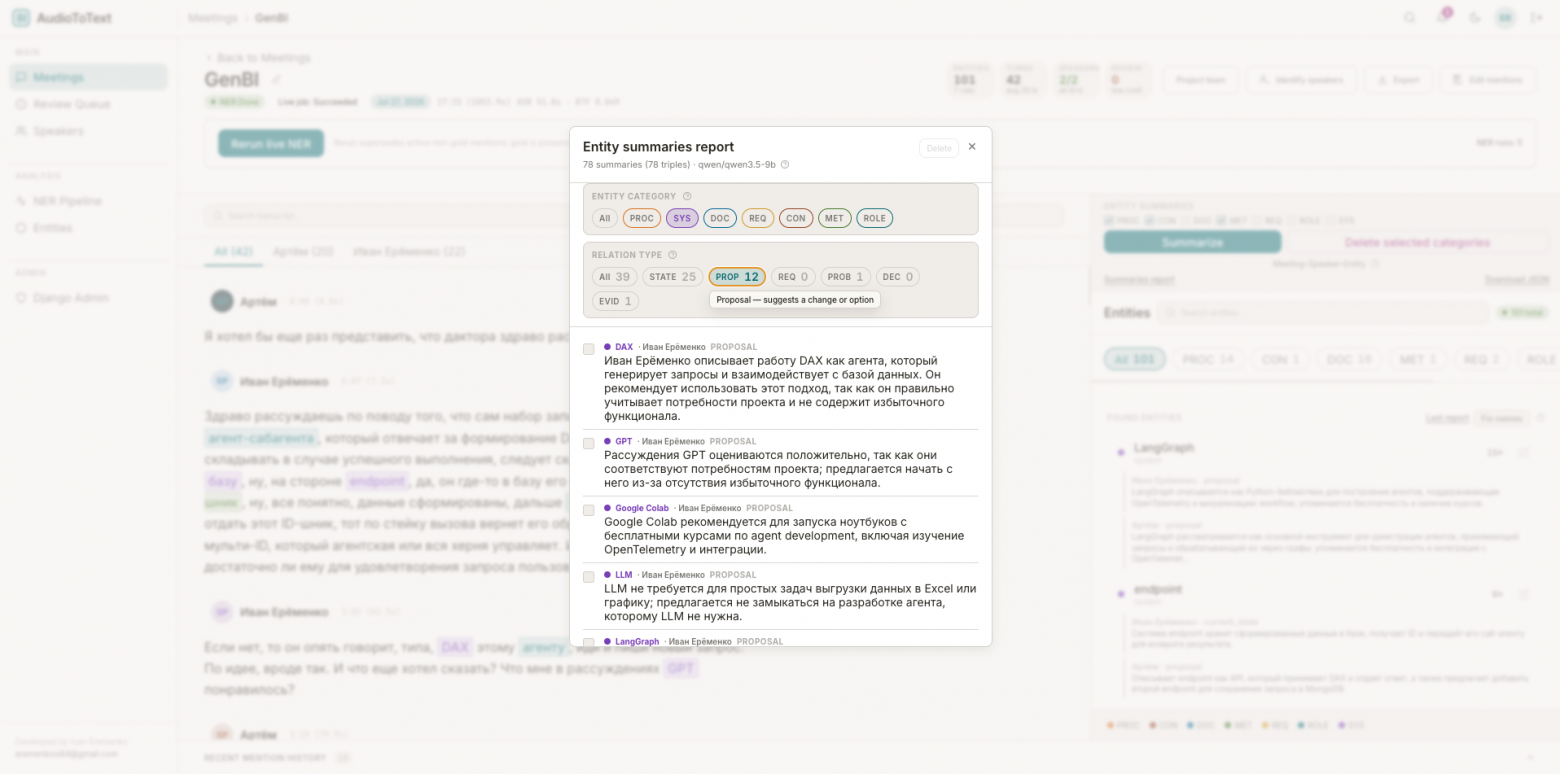Filter by the PROB 1 relation type
Viewport: 1560px width, 774px height.
pos(846,277)
